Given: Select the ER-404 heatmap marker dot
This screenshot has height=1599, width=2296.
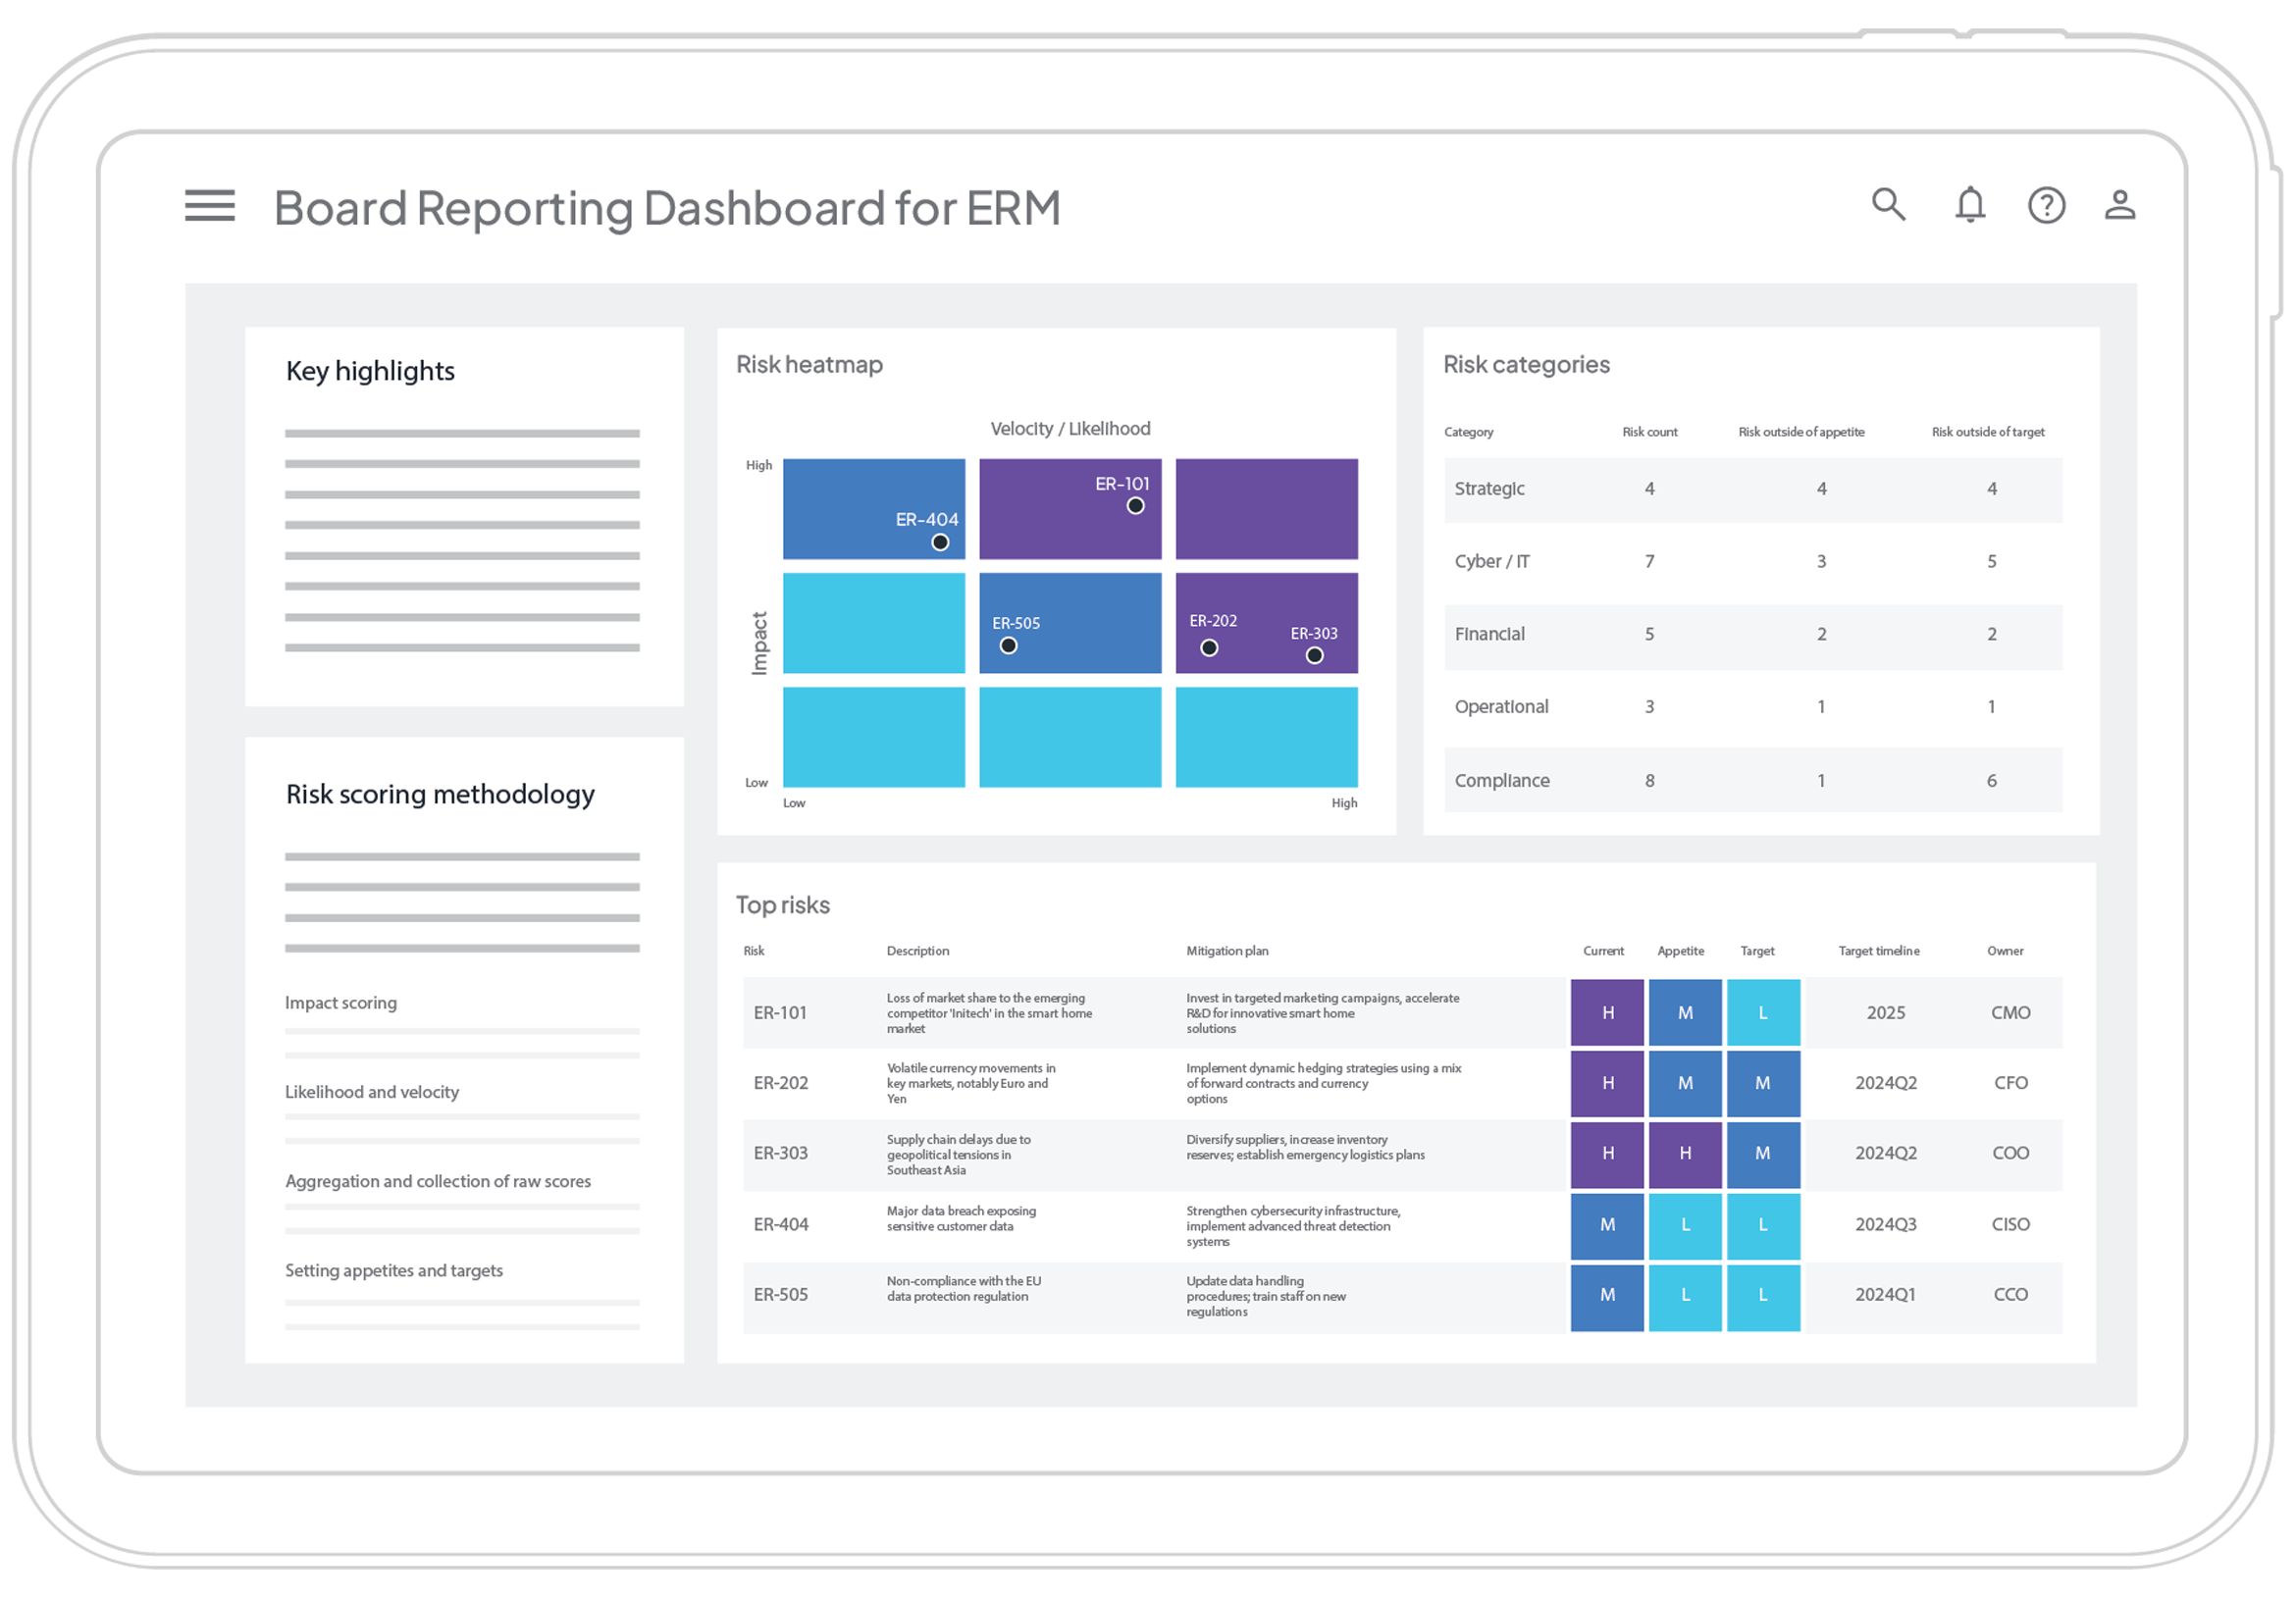Looking at the screenshot, I should pos(940,543).
